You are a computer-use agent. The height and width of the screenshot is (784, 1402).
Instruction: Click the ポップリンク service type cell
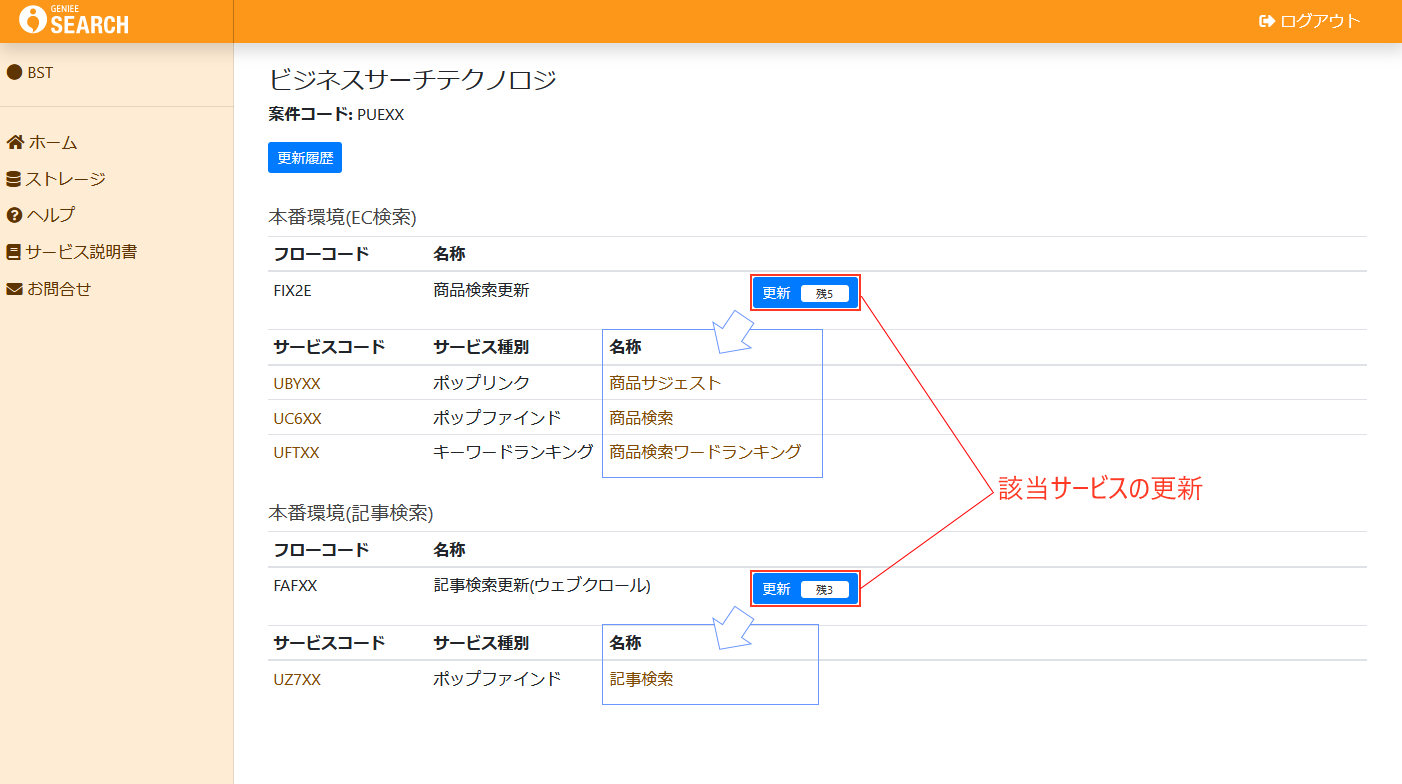pos(481,383)
